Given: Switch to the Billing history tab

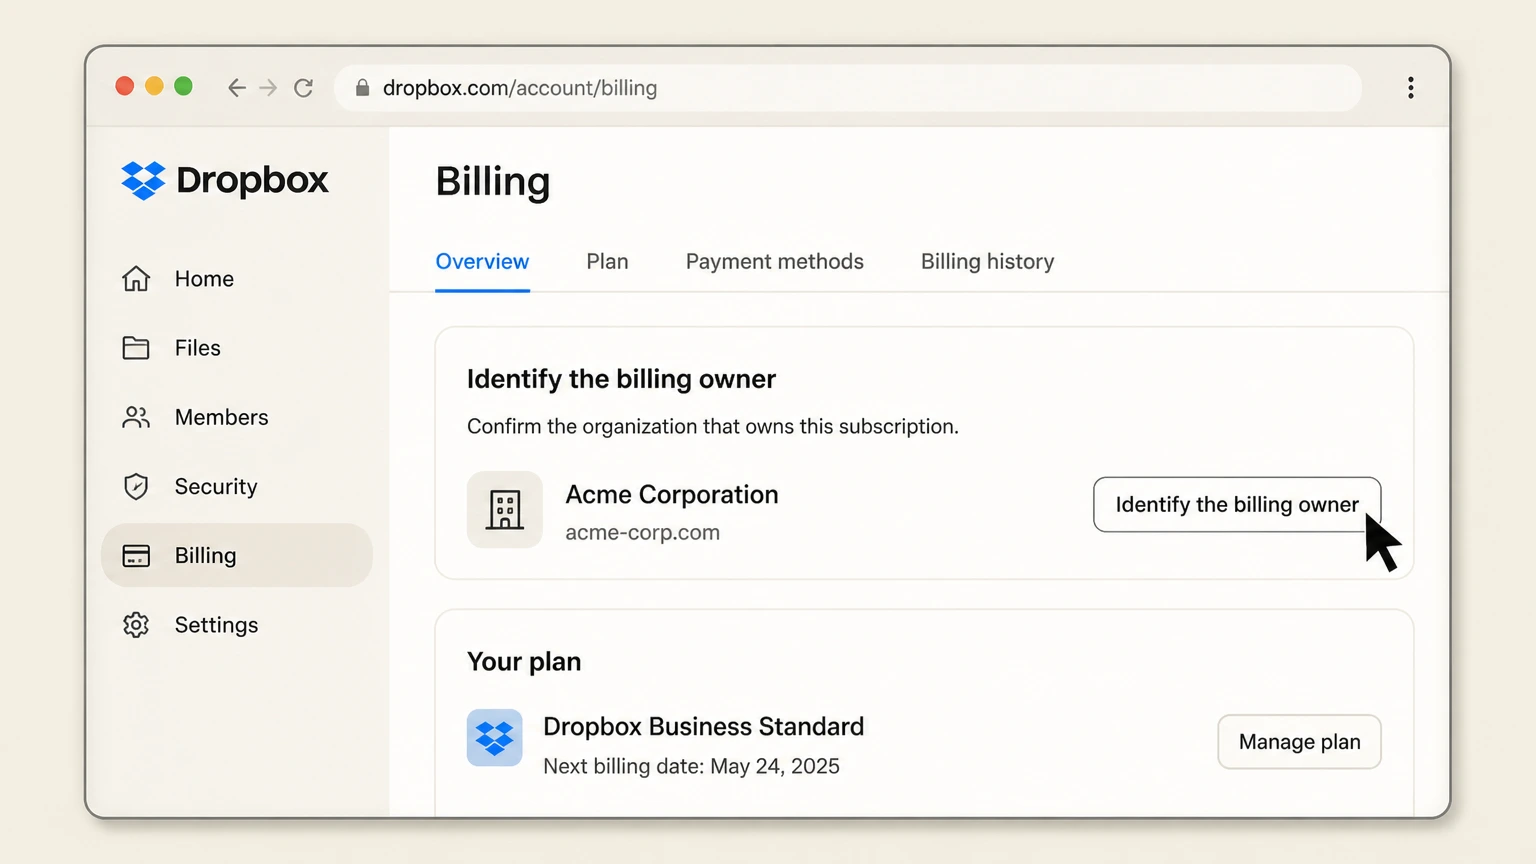Looking at the screenshot, I should click(x=987, y=262).
